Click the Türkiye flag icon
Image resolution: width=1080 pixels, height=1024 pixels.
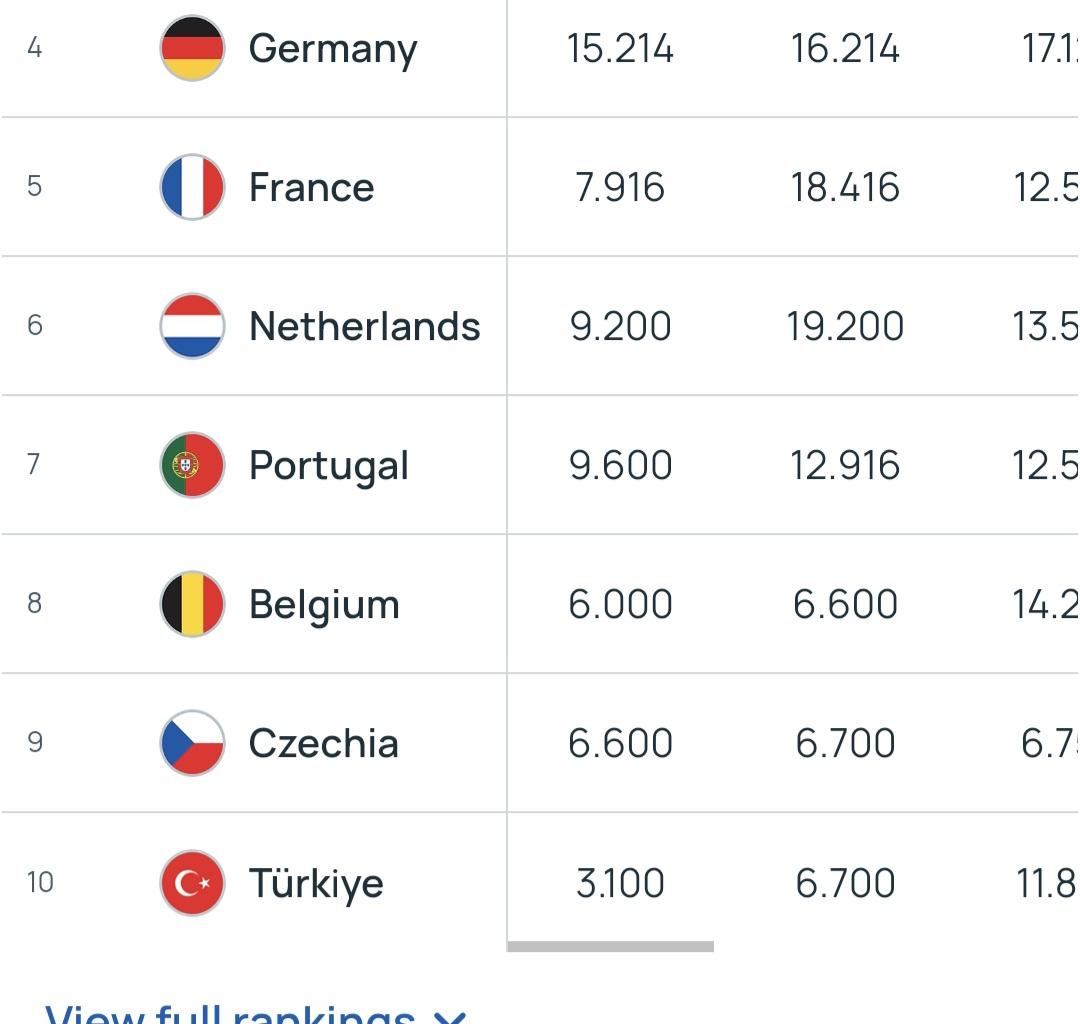coord(192,883)
